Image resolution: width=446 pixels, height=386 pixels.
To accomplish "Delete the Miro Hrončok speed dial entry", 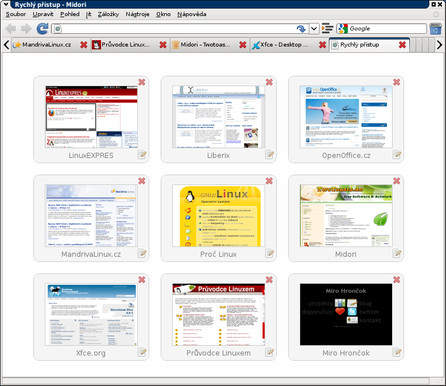I will coord(396,279).
